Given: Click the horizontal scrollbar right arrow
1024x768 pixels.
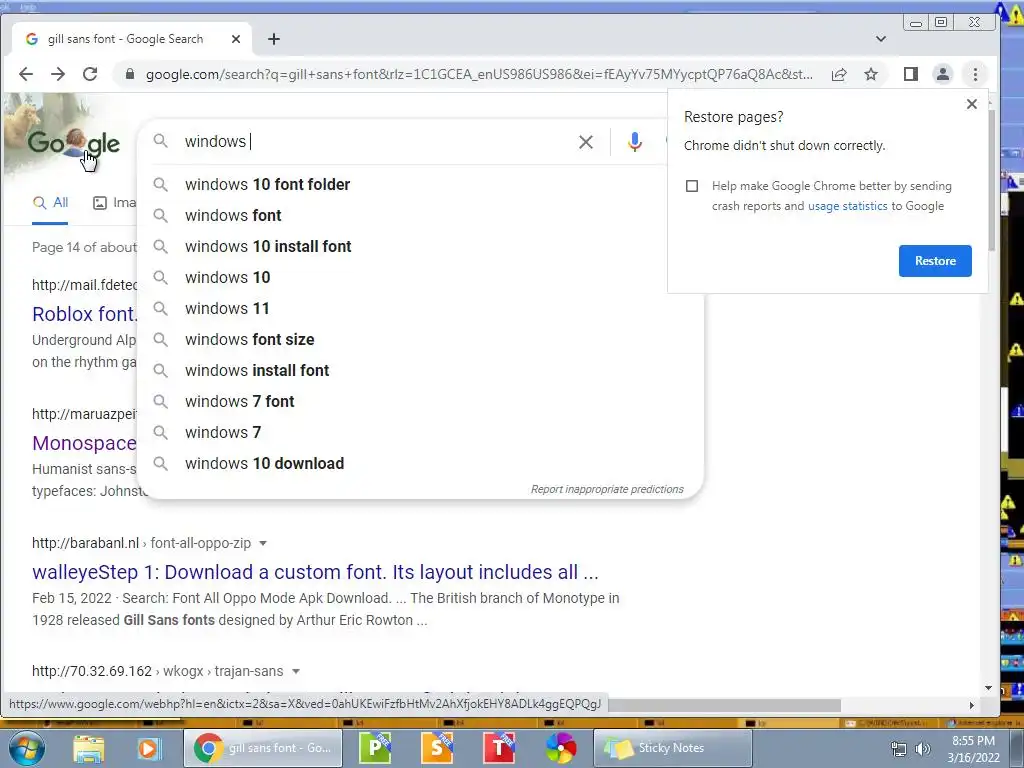Looking at the screenshot, I should [972, 705].
